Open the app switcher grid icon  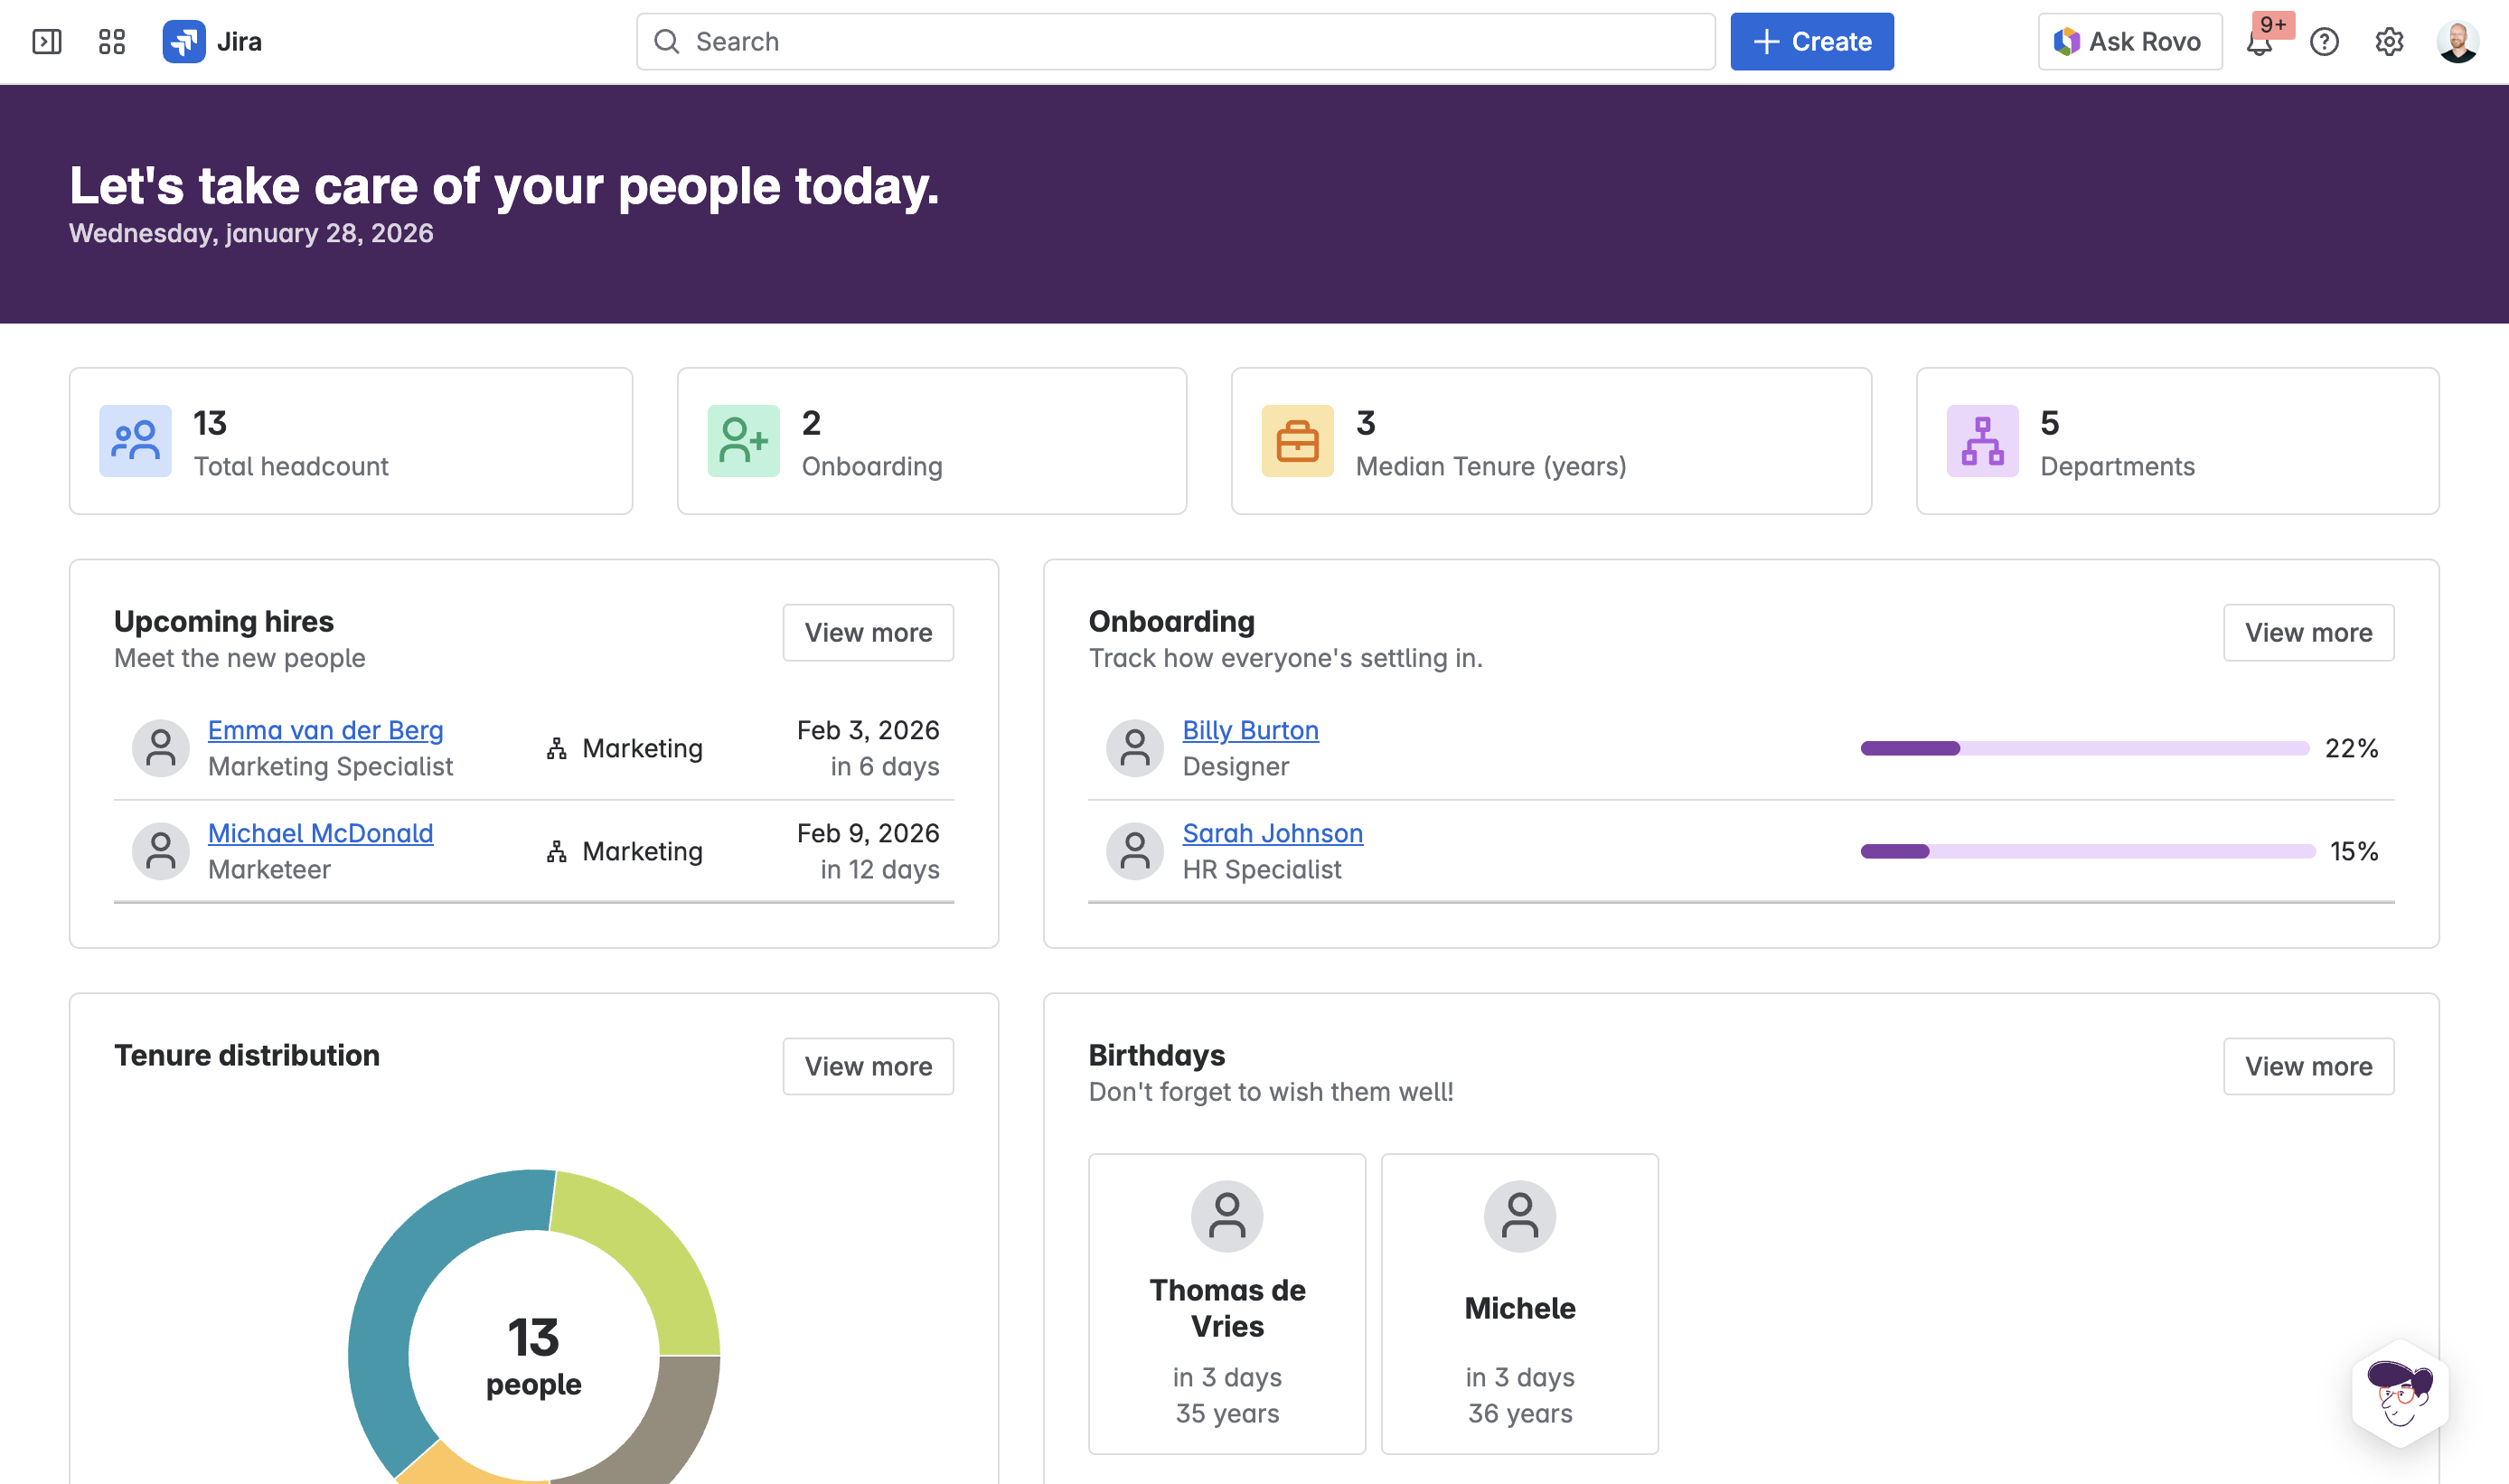(x=112, y=42)
